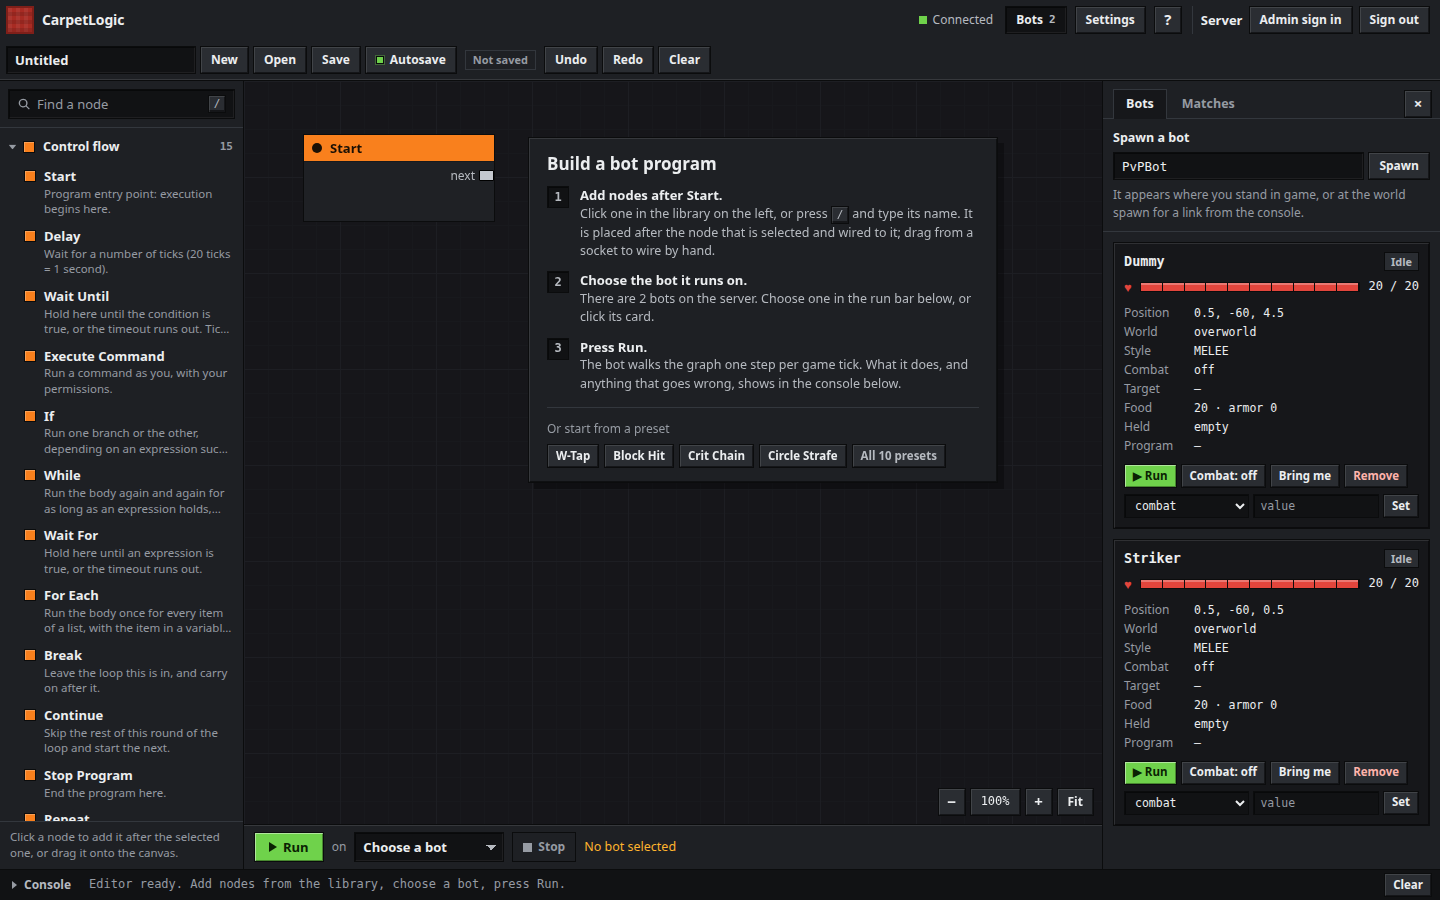Add the Start node from library
The width and height of the screenshot is (1440, 900).
[x=121, y=192]
